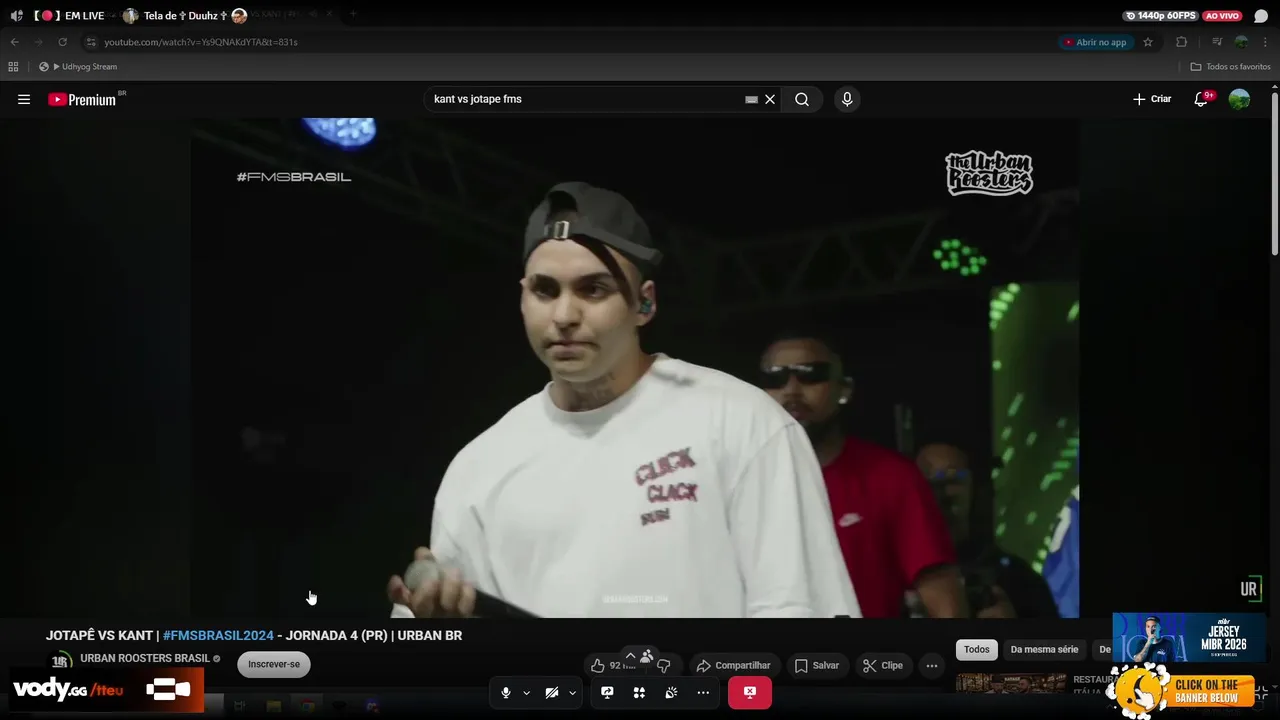Image resolution: width=1280 pixels, height=720 pixels.
Task: Open URBAN ROOSTERS BRASIL channel
Action: (x=145, y=658)
